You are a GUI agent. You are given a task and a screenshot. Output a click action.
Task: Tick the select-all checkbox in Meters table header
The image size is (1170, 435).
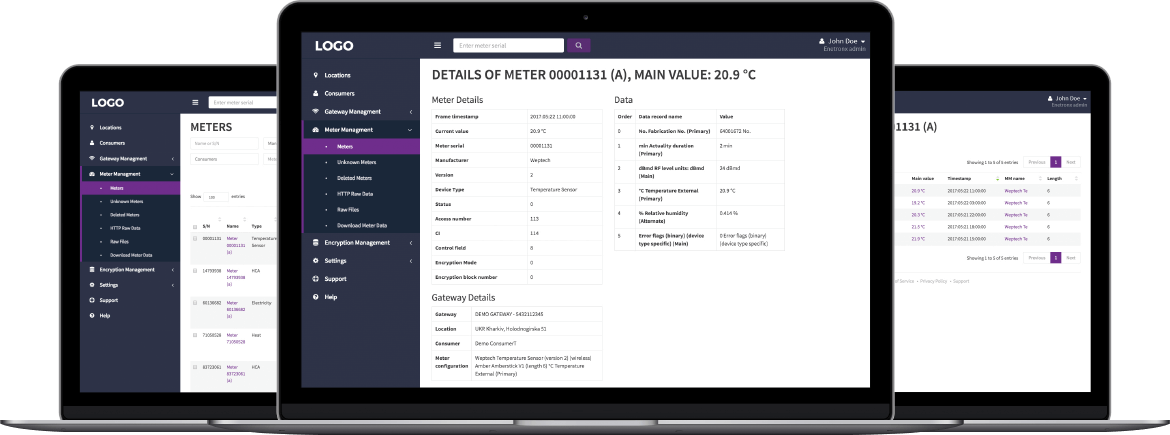[x=195, y=226]
